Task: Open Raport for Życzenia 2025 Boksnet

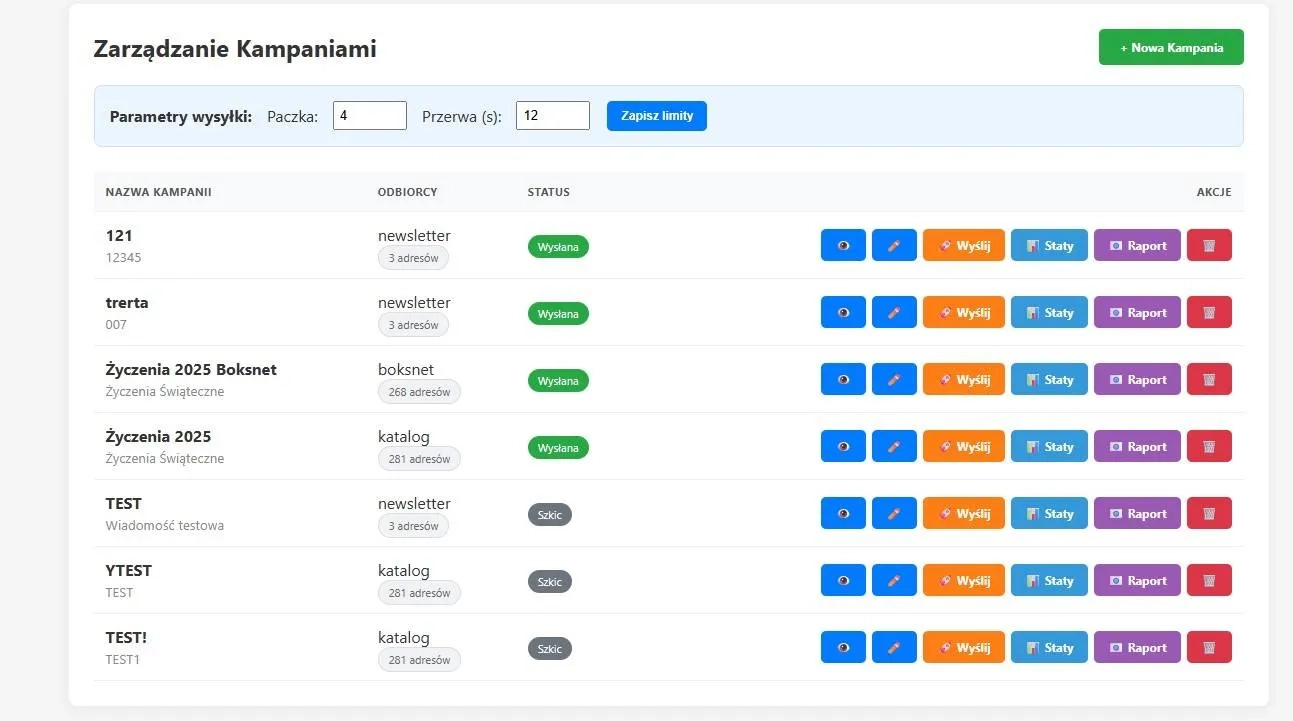Action: tap(1137, 380)
